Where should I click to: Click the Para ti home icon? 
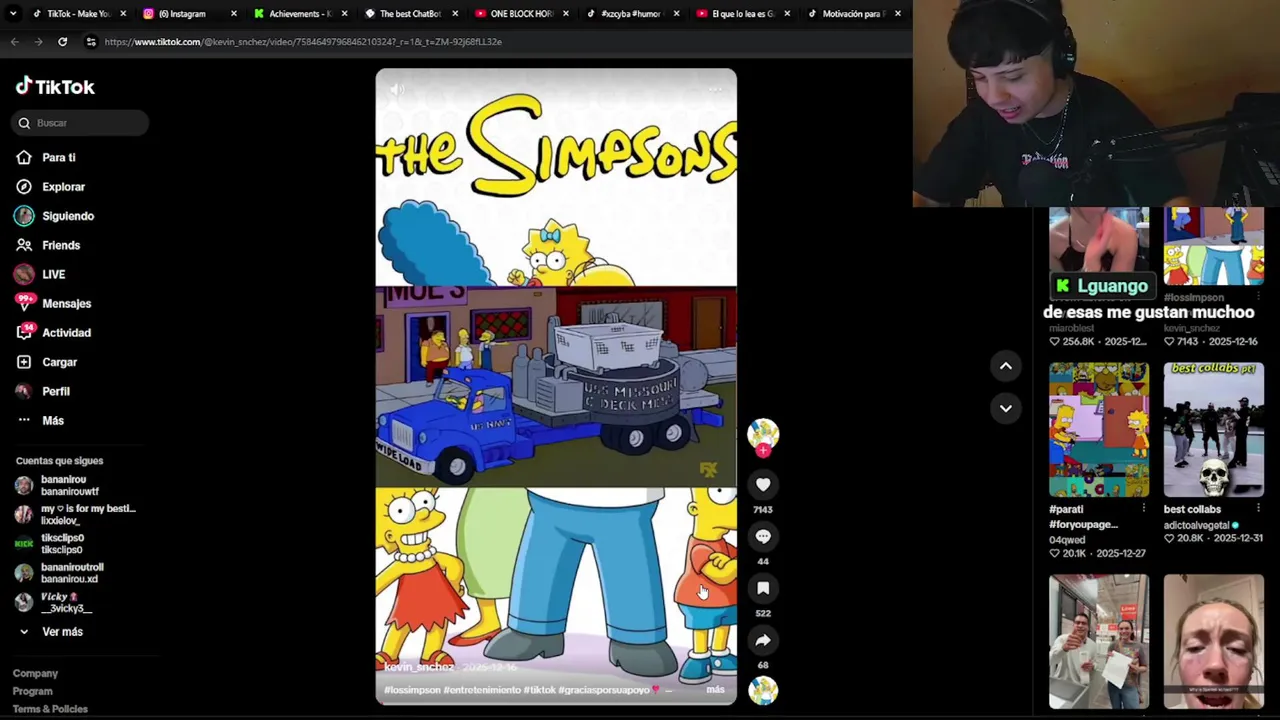[x=24, y=158]
